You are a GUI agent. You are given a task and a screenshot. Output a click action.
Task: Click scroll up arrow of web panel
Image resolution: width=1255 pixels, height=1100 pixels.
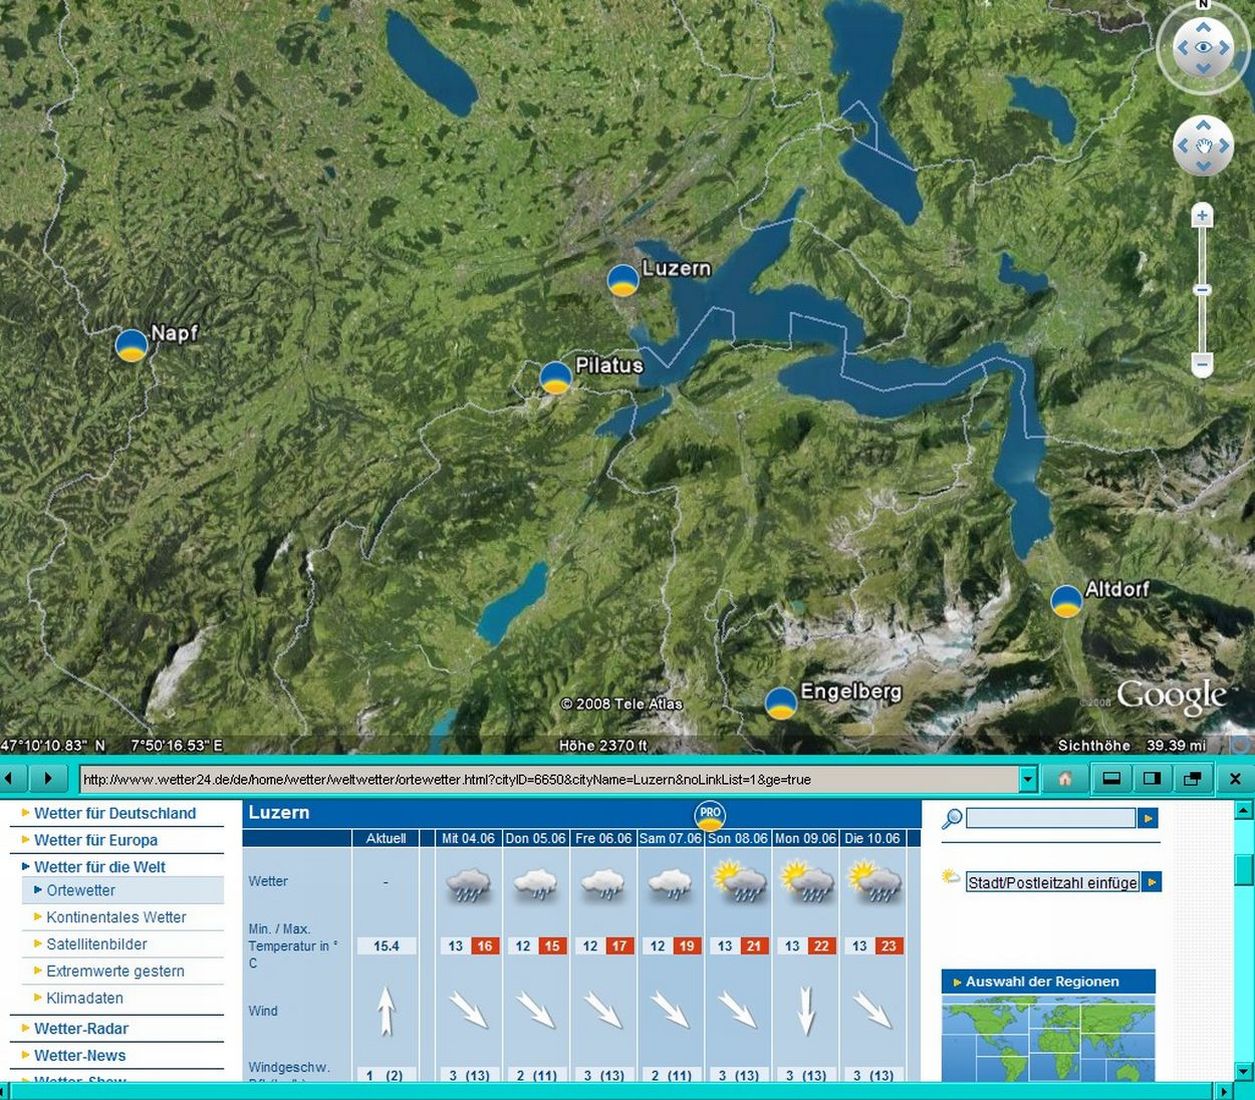(x=1243, y=809)
